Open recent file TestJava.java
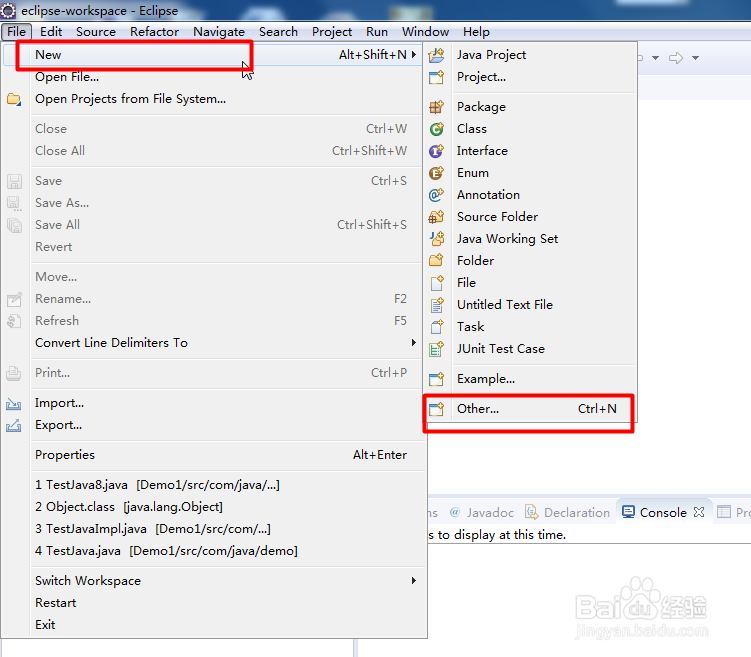Viewport: 751px width, 657px height. coord(214,551)
